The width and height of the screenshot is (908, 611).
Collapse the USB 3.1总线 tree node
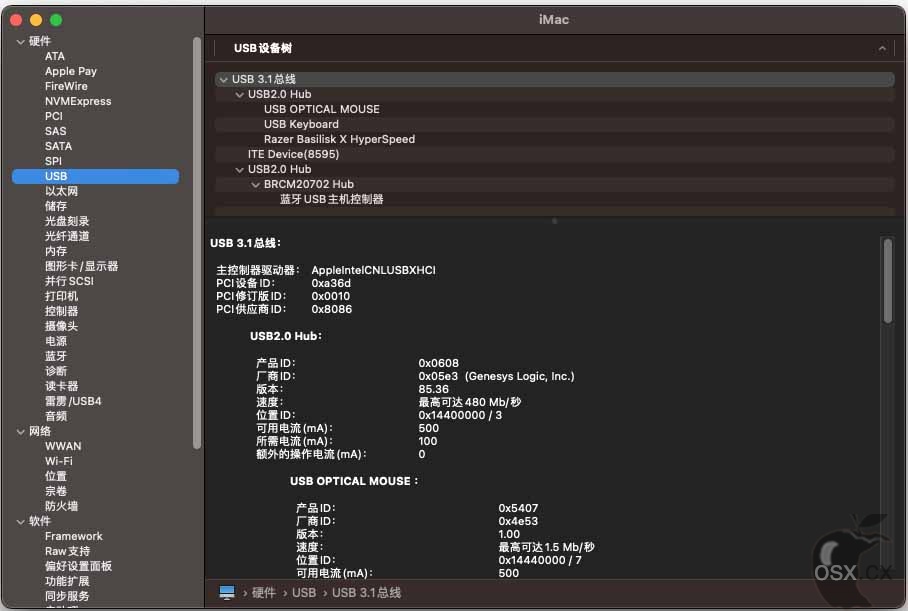pos(224,79)
